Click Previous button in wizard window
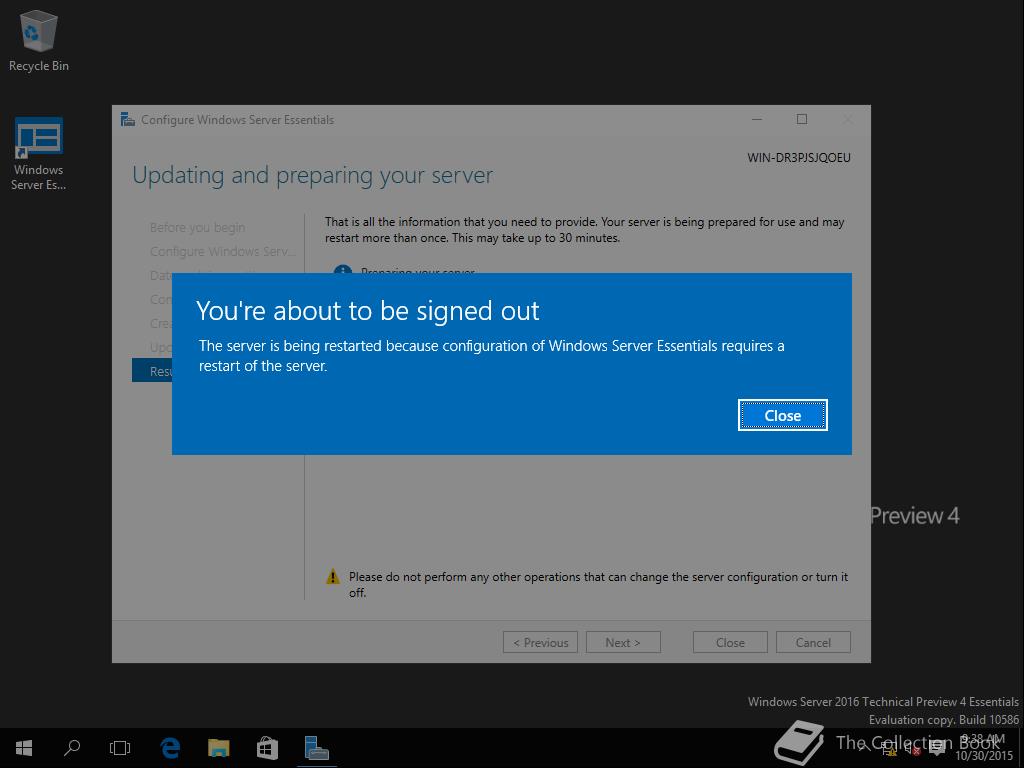1024x768 pixels. [x=540, y=643]
